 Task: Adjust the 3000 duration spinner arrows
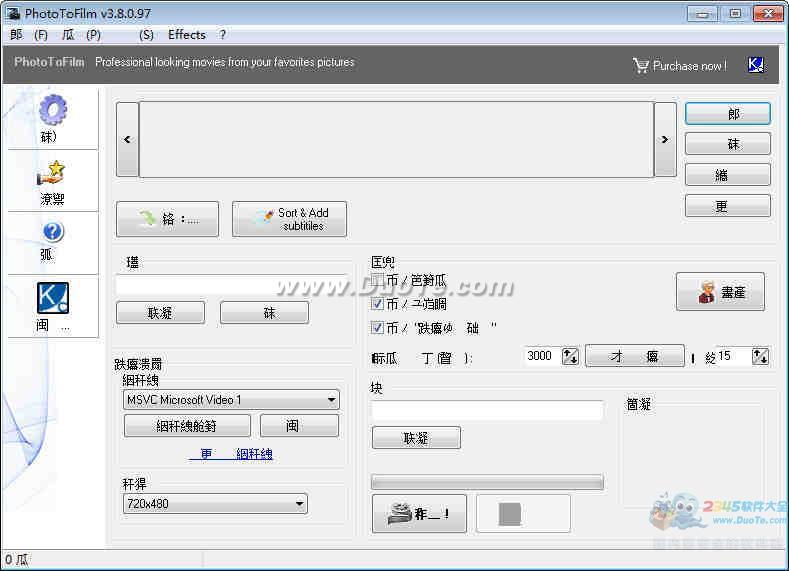pos(570,357)
